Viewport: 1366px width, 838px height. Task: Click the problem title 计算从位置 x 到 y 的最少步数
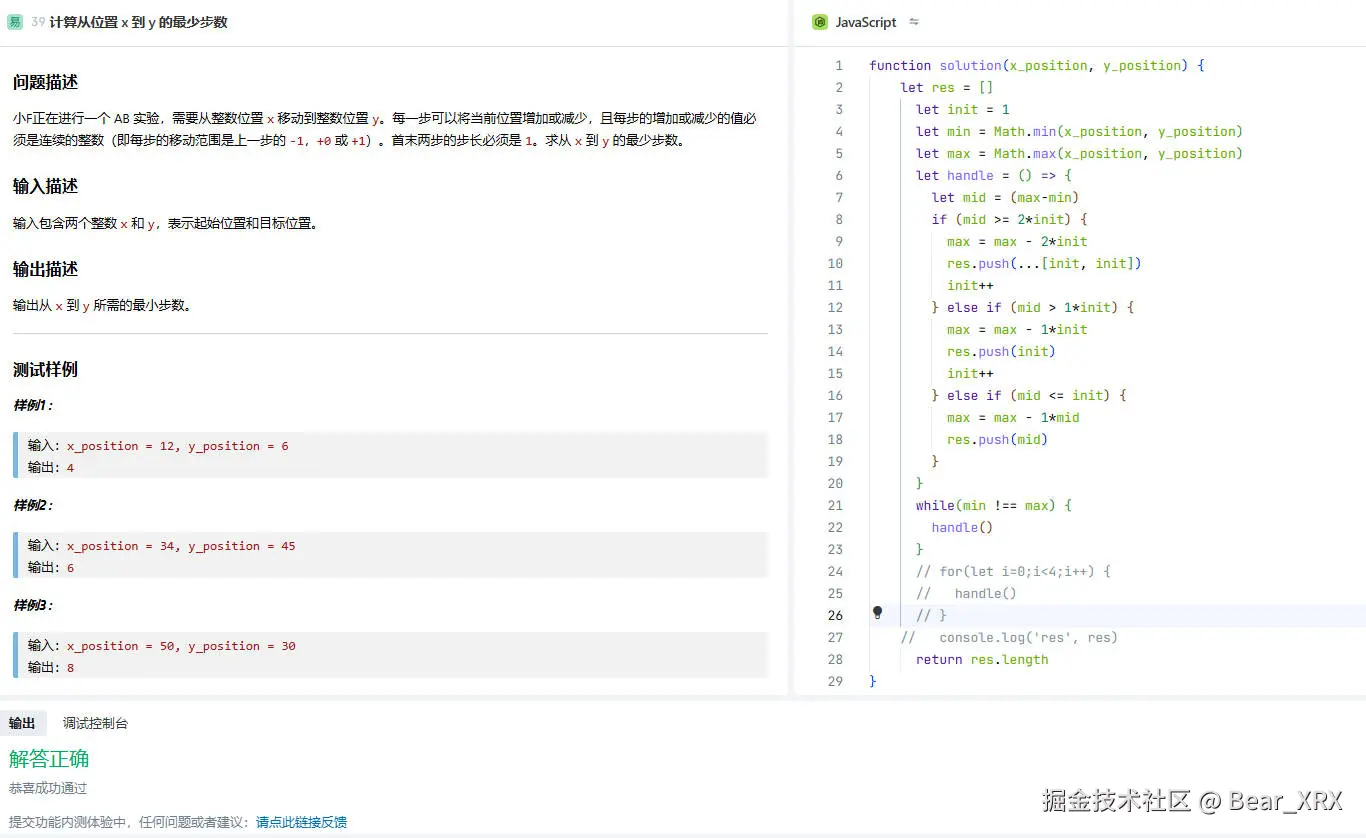[138, 22]
